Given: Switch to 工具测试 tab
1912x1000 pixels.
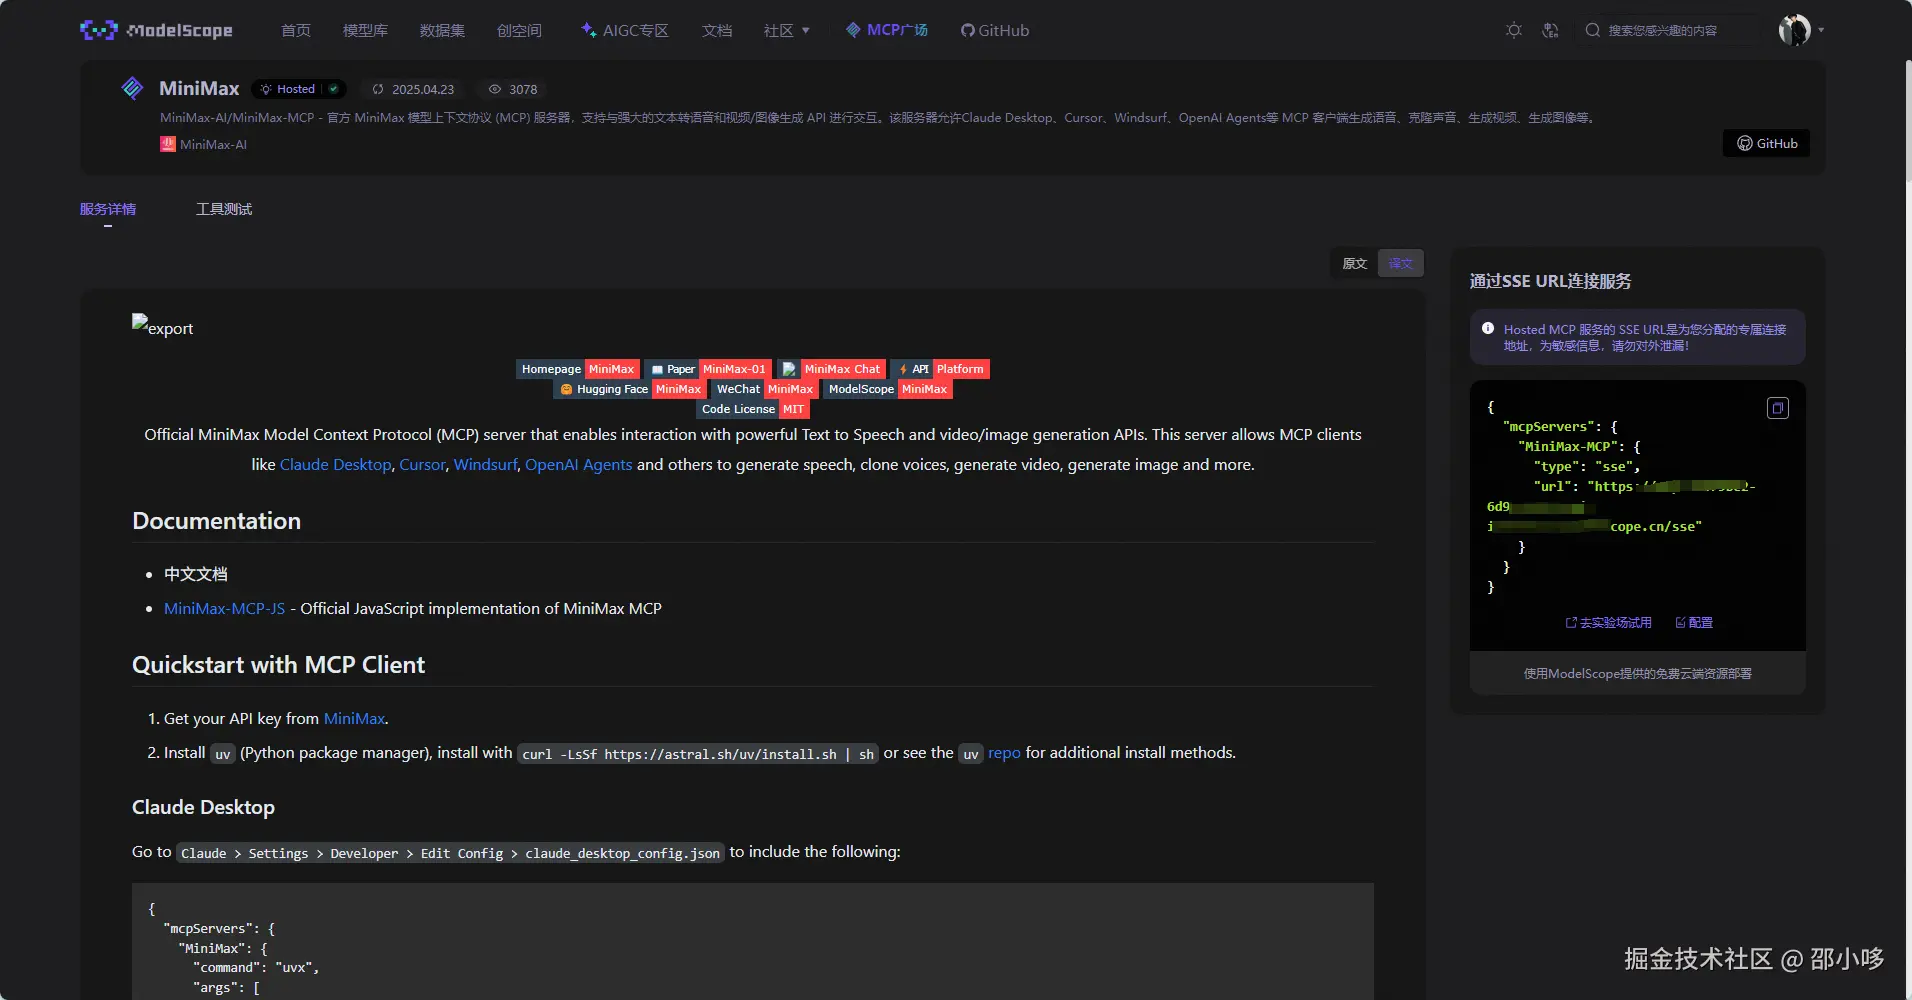Looking at the screenshot, I should coord(224,209).
